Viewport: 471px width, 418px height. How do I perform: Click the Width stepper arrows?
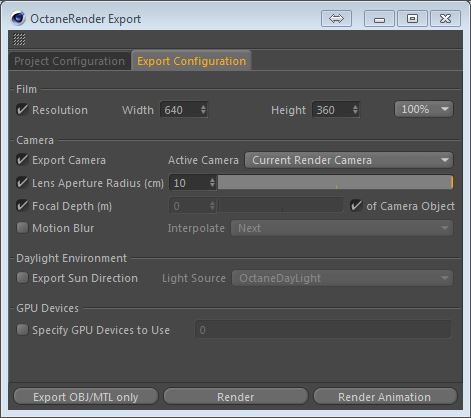coord(203,110)
